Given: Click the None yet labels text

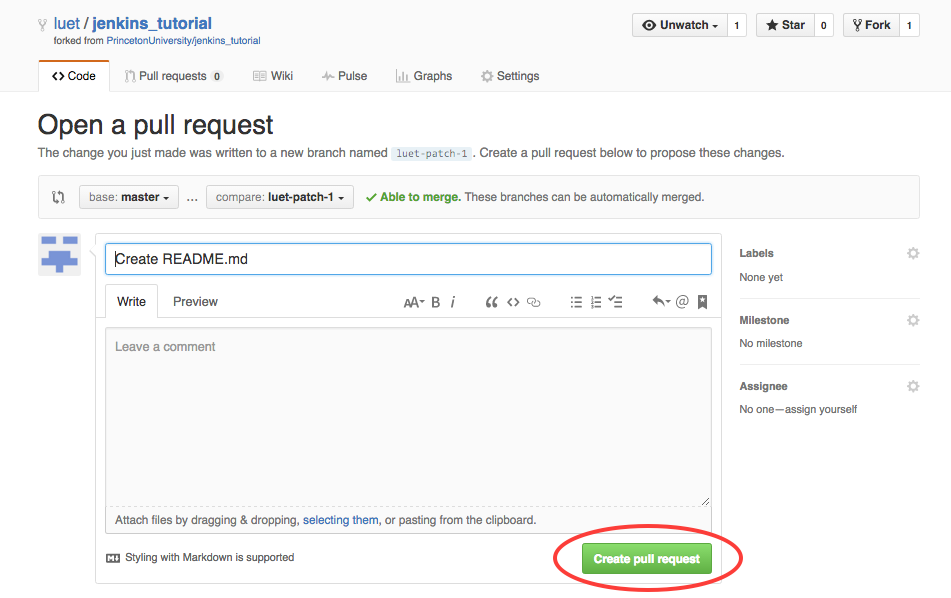Looking at the screenshot, I should 761,277.
